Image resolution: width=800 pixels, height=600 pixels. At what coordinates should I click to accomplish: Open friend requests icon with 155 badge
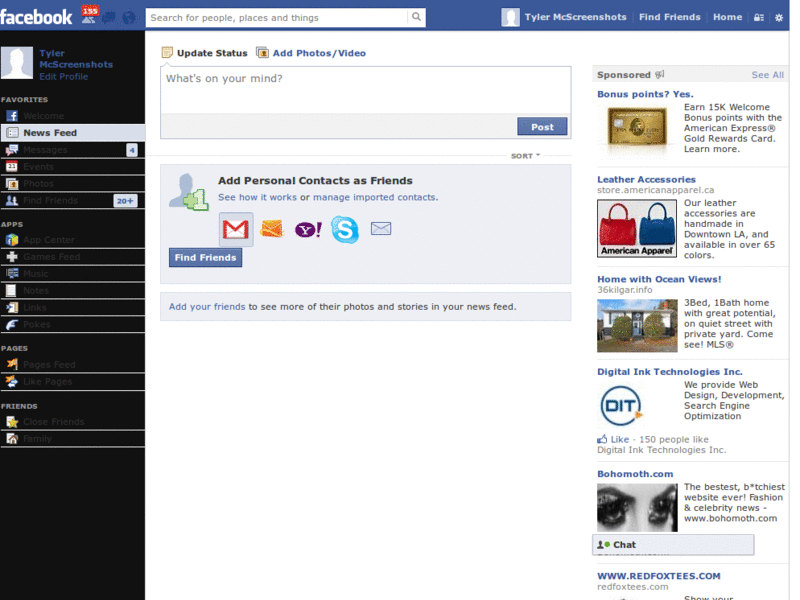(89, 15)
